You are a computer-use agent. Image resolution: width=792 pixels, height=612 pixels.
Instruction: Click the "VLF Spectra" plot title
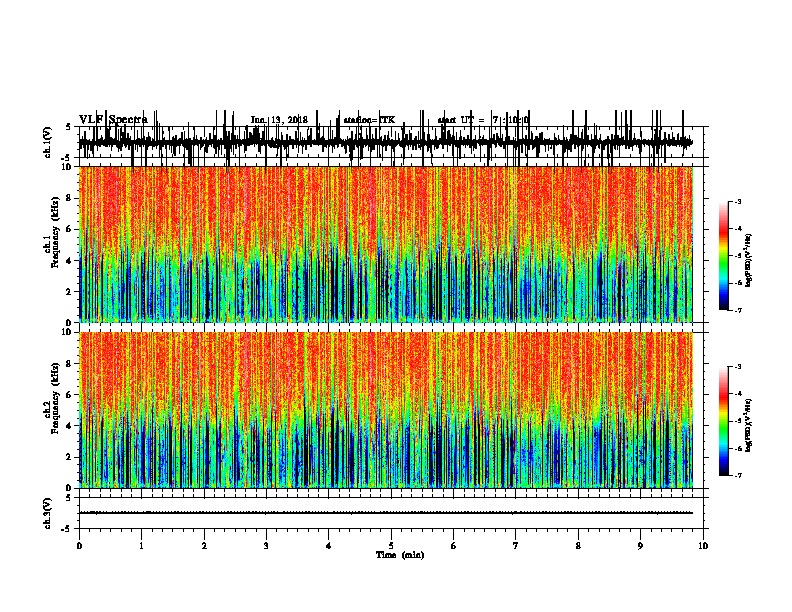[x=113, y=119]
